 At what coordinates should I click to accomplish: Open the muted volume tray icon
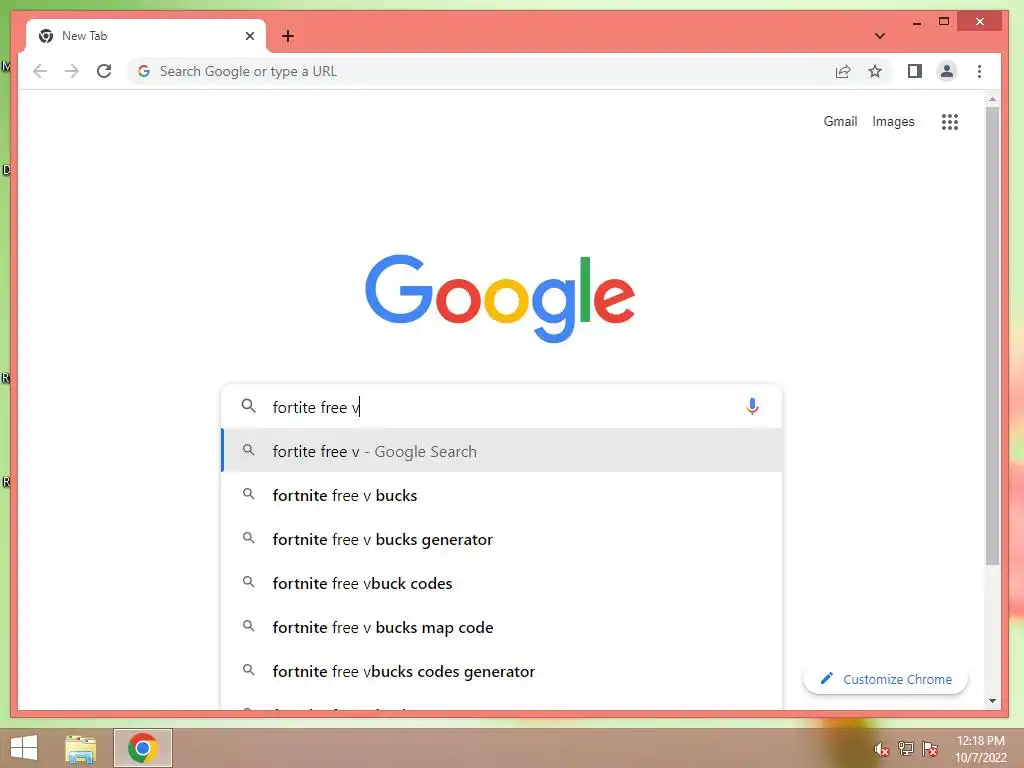pyautogui.click(x=882, y=749)
